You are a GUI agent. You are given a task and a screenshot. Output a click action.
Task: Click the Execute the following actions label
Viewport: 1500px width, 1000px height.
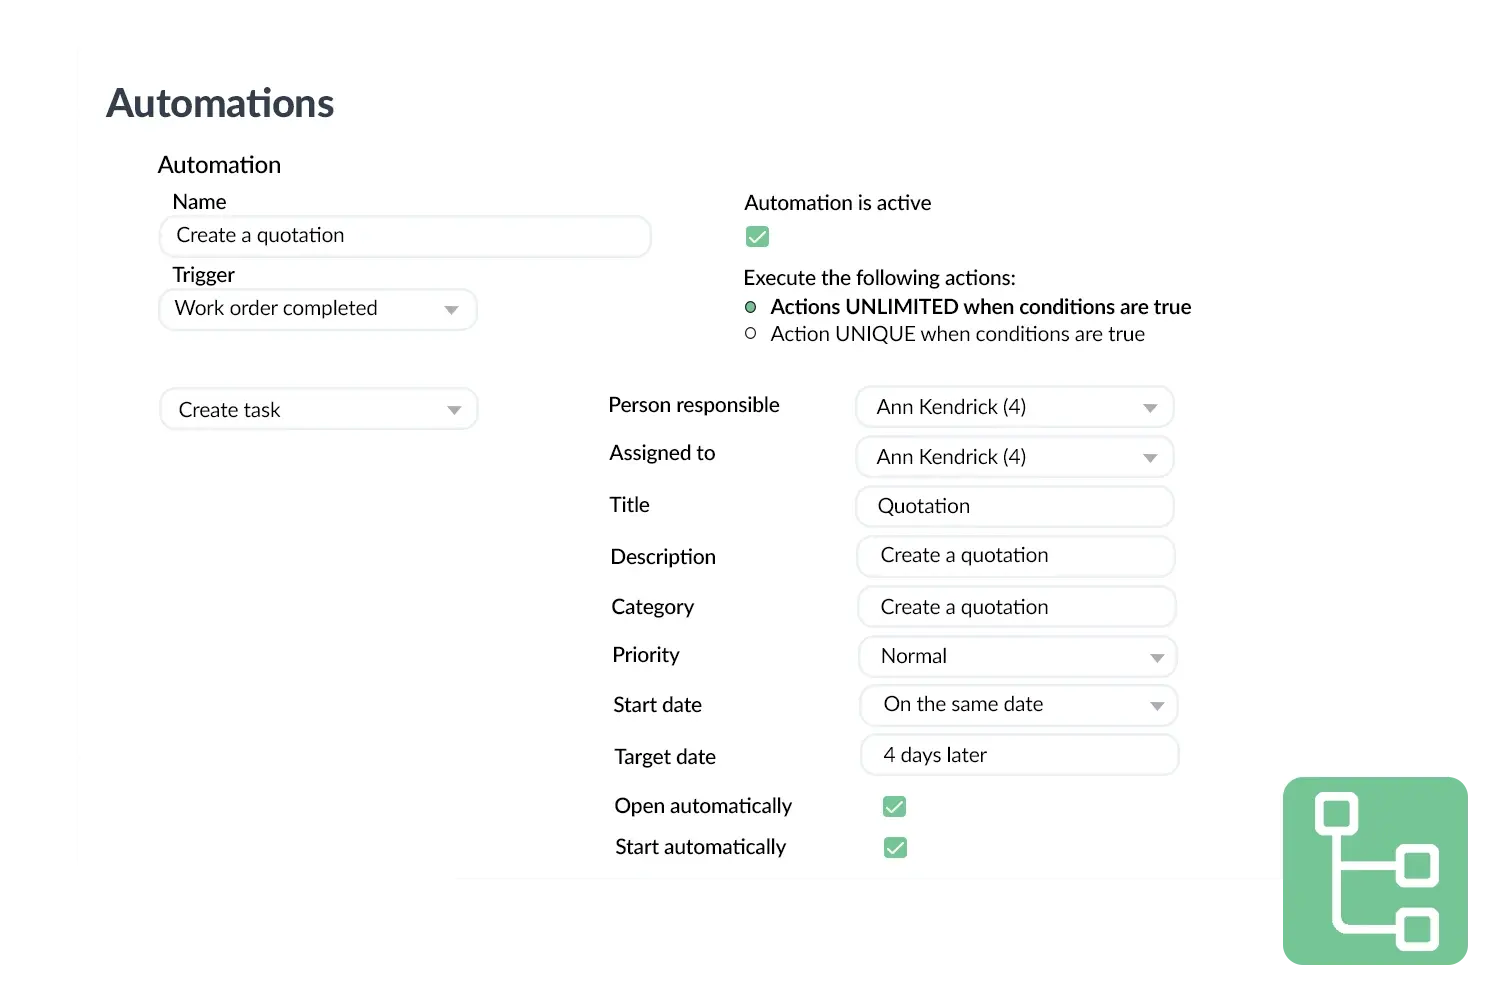tap(879, 277)
